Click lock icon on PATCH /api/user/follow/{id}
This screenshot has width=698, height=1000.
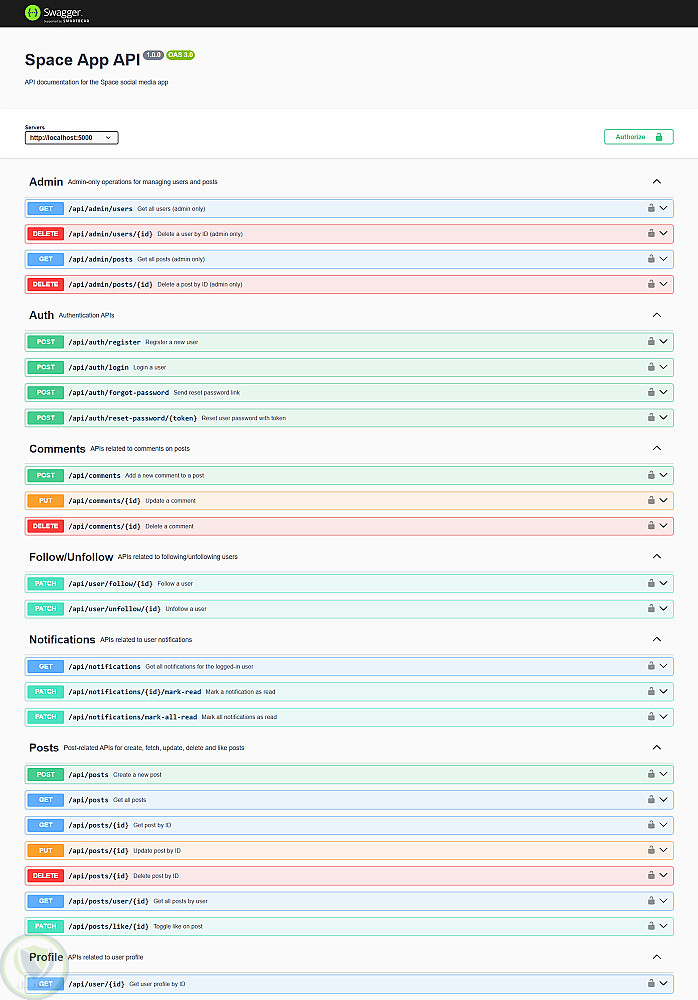point(650,583)
